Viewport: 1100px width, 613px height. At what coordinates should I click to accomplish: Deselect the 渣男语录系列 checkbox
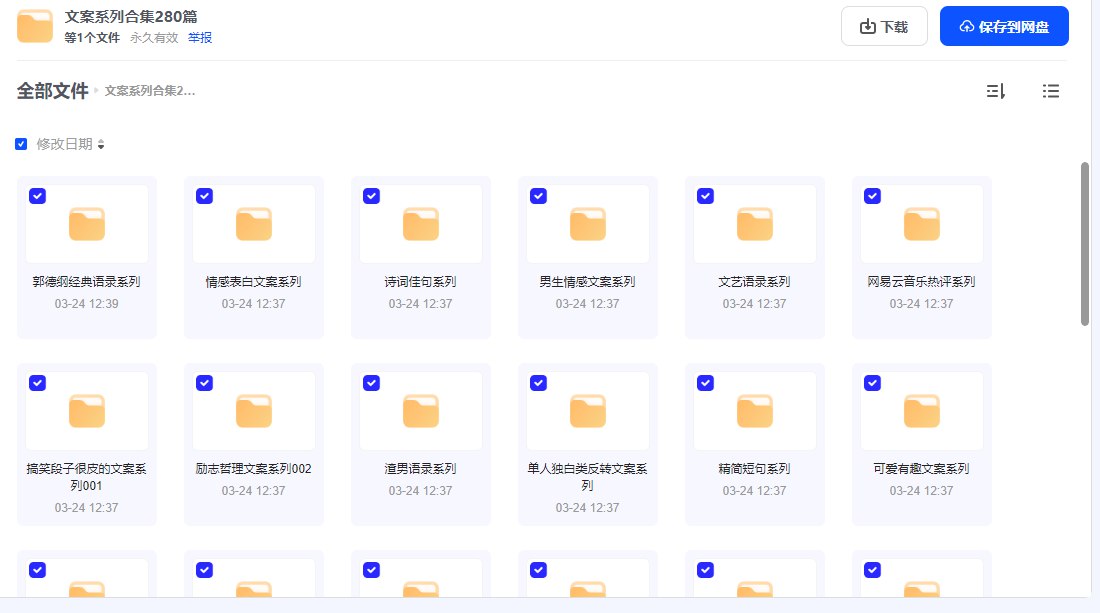pyautogui.click(x=371, y=383)
